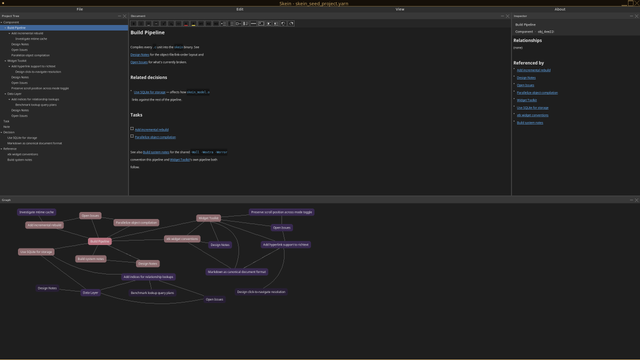Click the redo toolbar icon
This screenshot has width=640, height=360.
click(x=291, y=24)
